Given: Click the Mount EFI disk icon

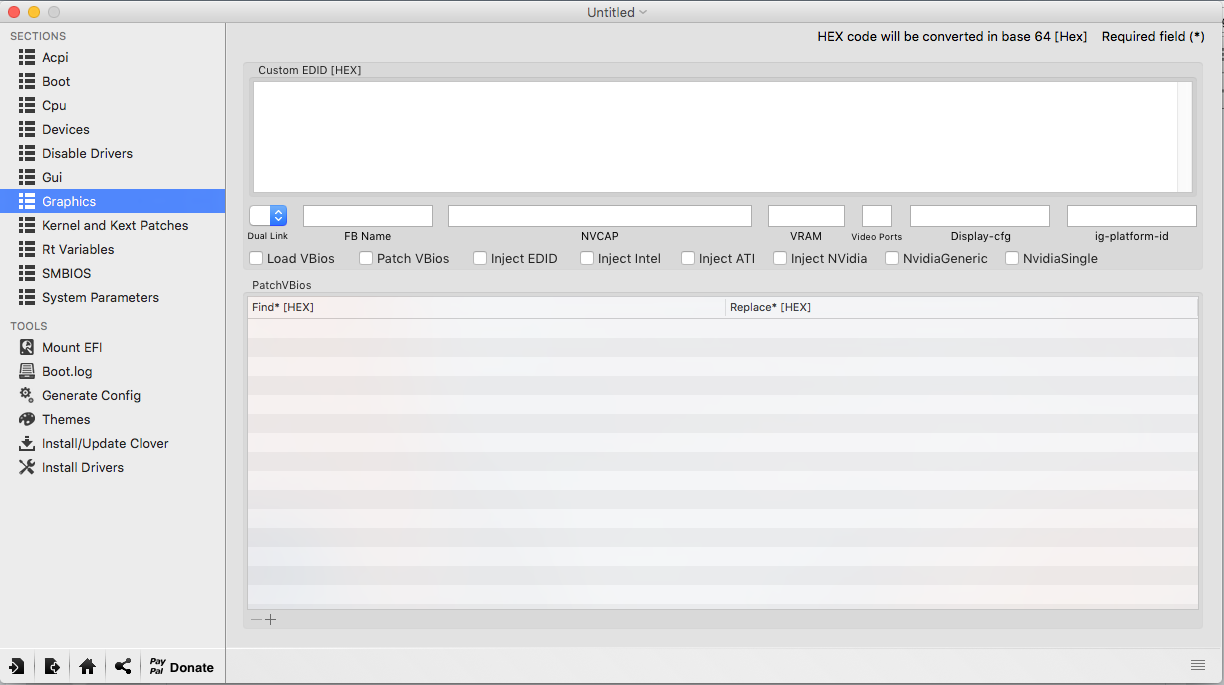Looking at the screenshot, I should point(27,347).
